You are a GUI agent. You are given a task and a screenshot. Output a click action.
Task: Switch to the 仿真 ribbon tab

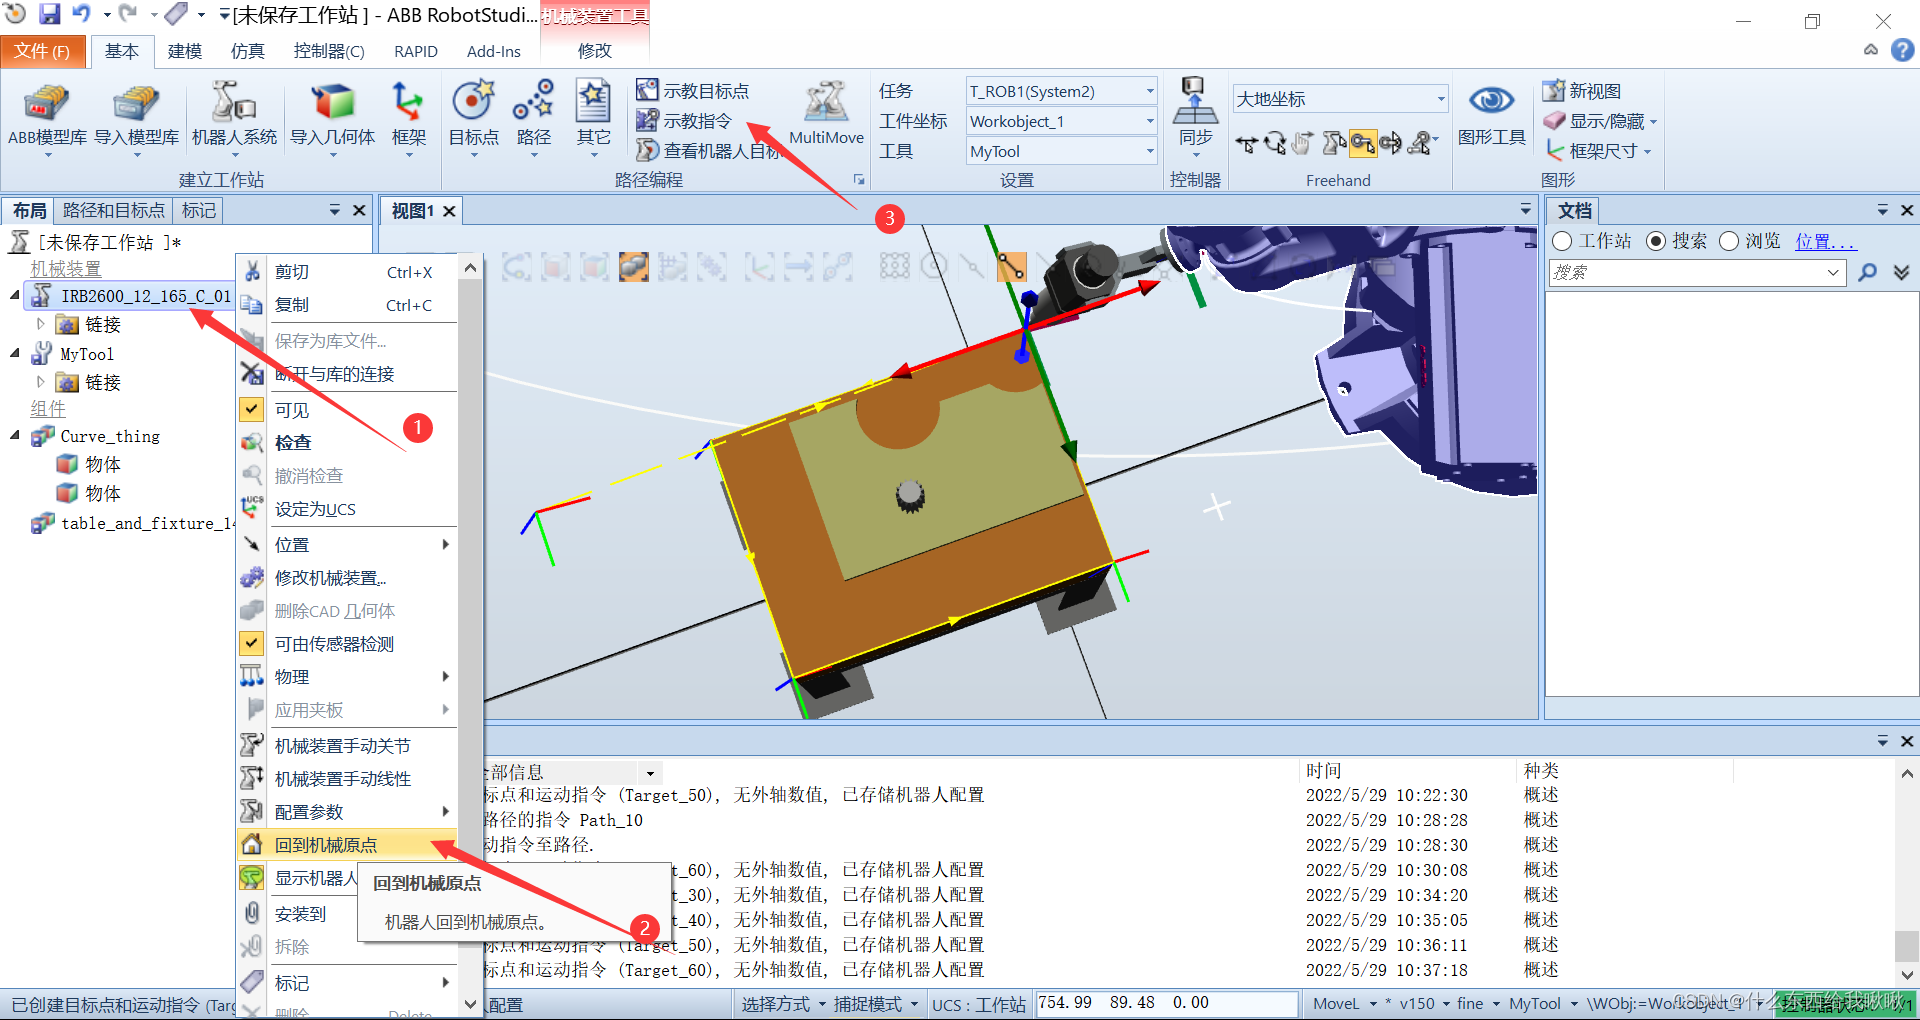point(248,51)
